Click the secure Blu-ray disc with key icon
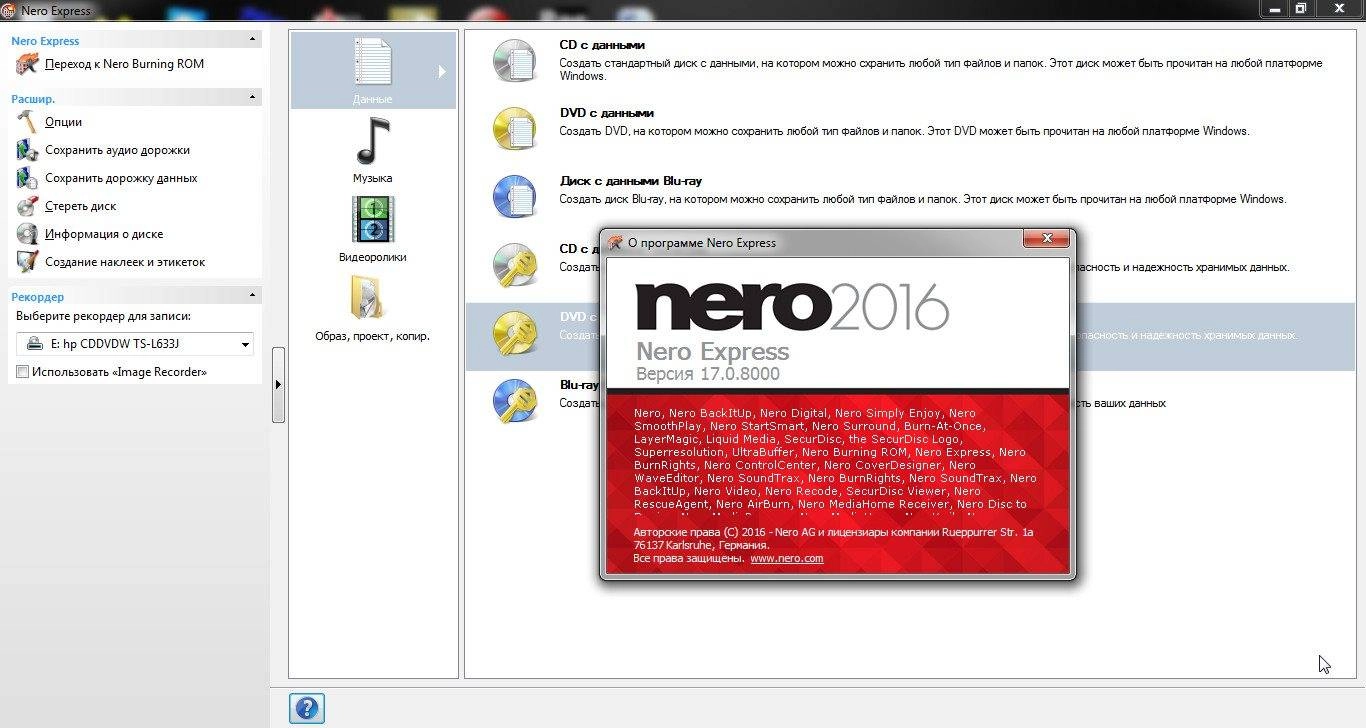1366x728 pixels. 515,401
